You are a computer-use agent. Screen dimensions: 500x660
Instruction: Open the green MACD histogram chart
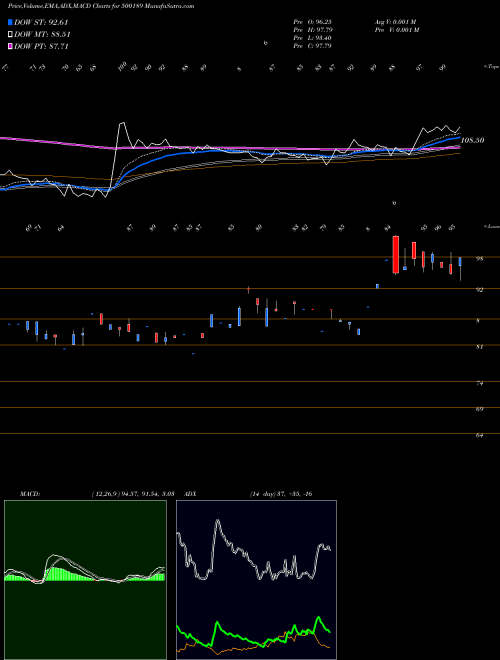pyautogui.click(x=85, y=580)
